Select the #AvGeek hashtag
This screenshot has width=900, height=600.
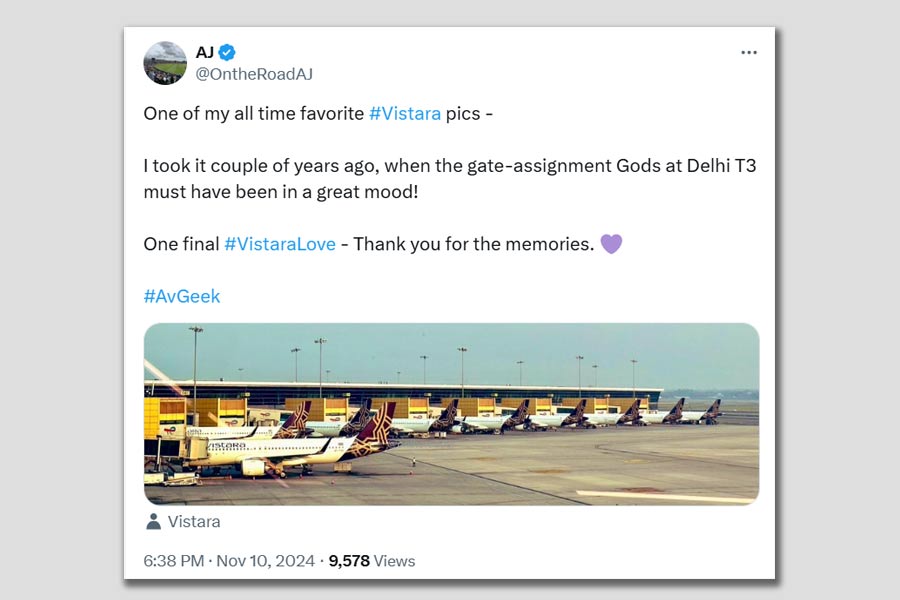coord(182,296)
